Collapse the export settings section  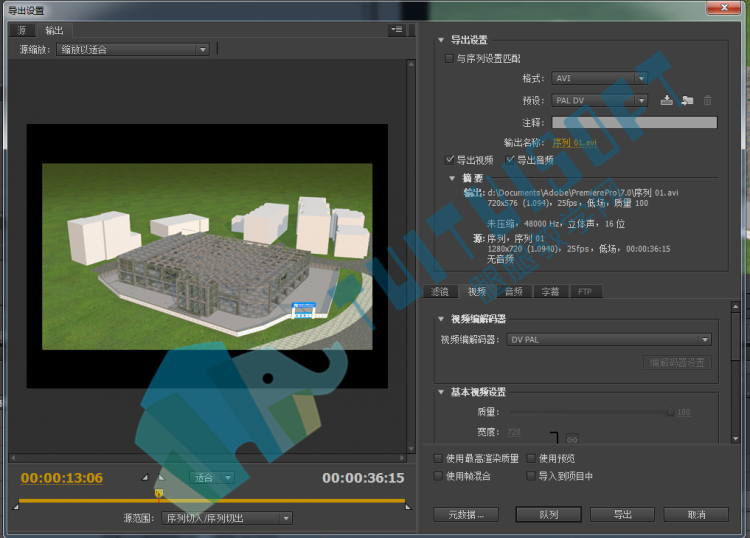pos(441,40)
